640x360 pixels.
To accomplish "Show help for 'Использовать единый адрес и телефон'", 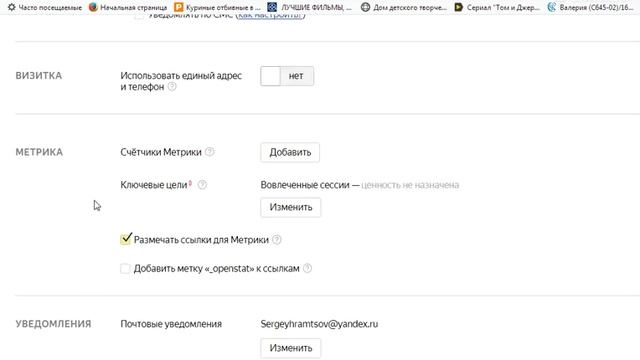I will tap(172, 87).
